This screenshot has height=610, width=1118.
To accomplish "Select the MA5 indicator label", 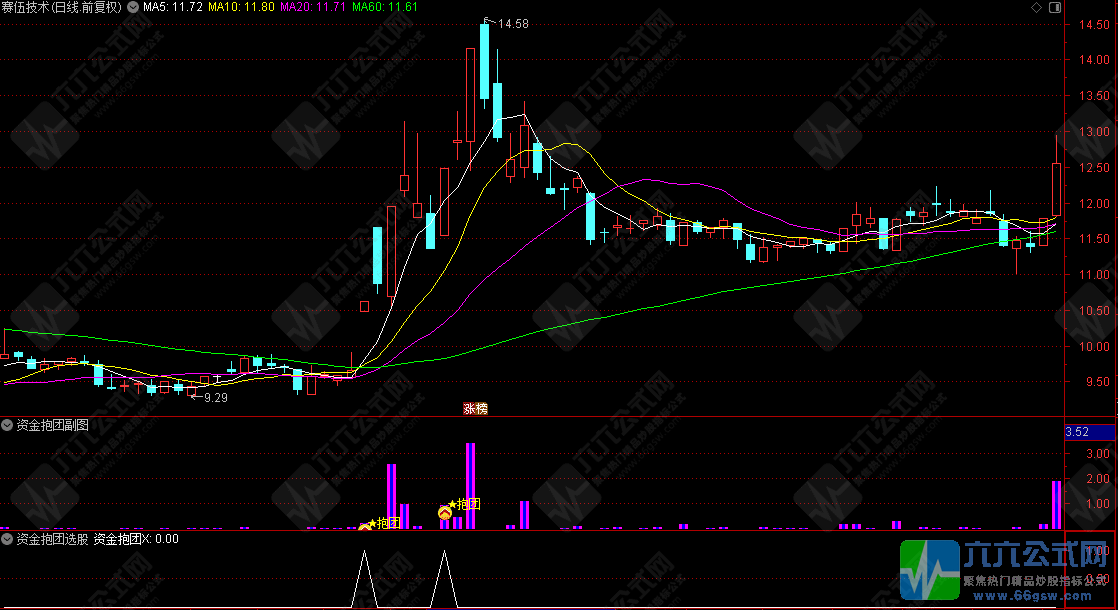I will [x=173, y=7].
